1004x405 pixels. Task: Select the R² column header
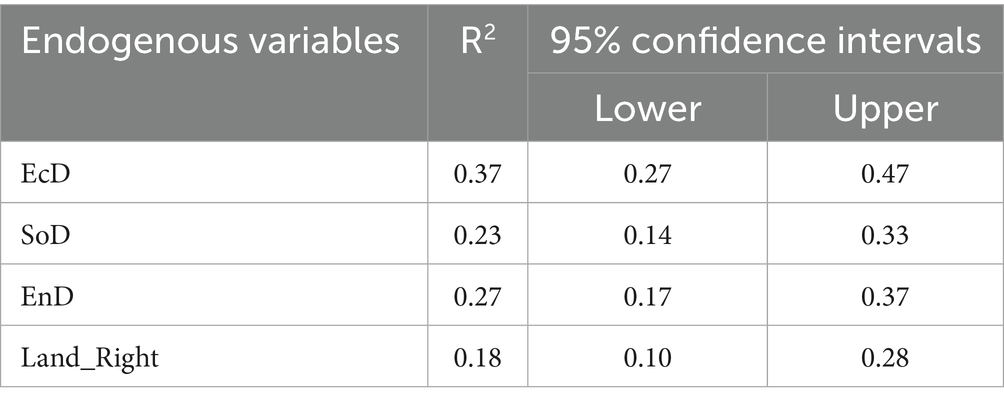(478, 43)
